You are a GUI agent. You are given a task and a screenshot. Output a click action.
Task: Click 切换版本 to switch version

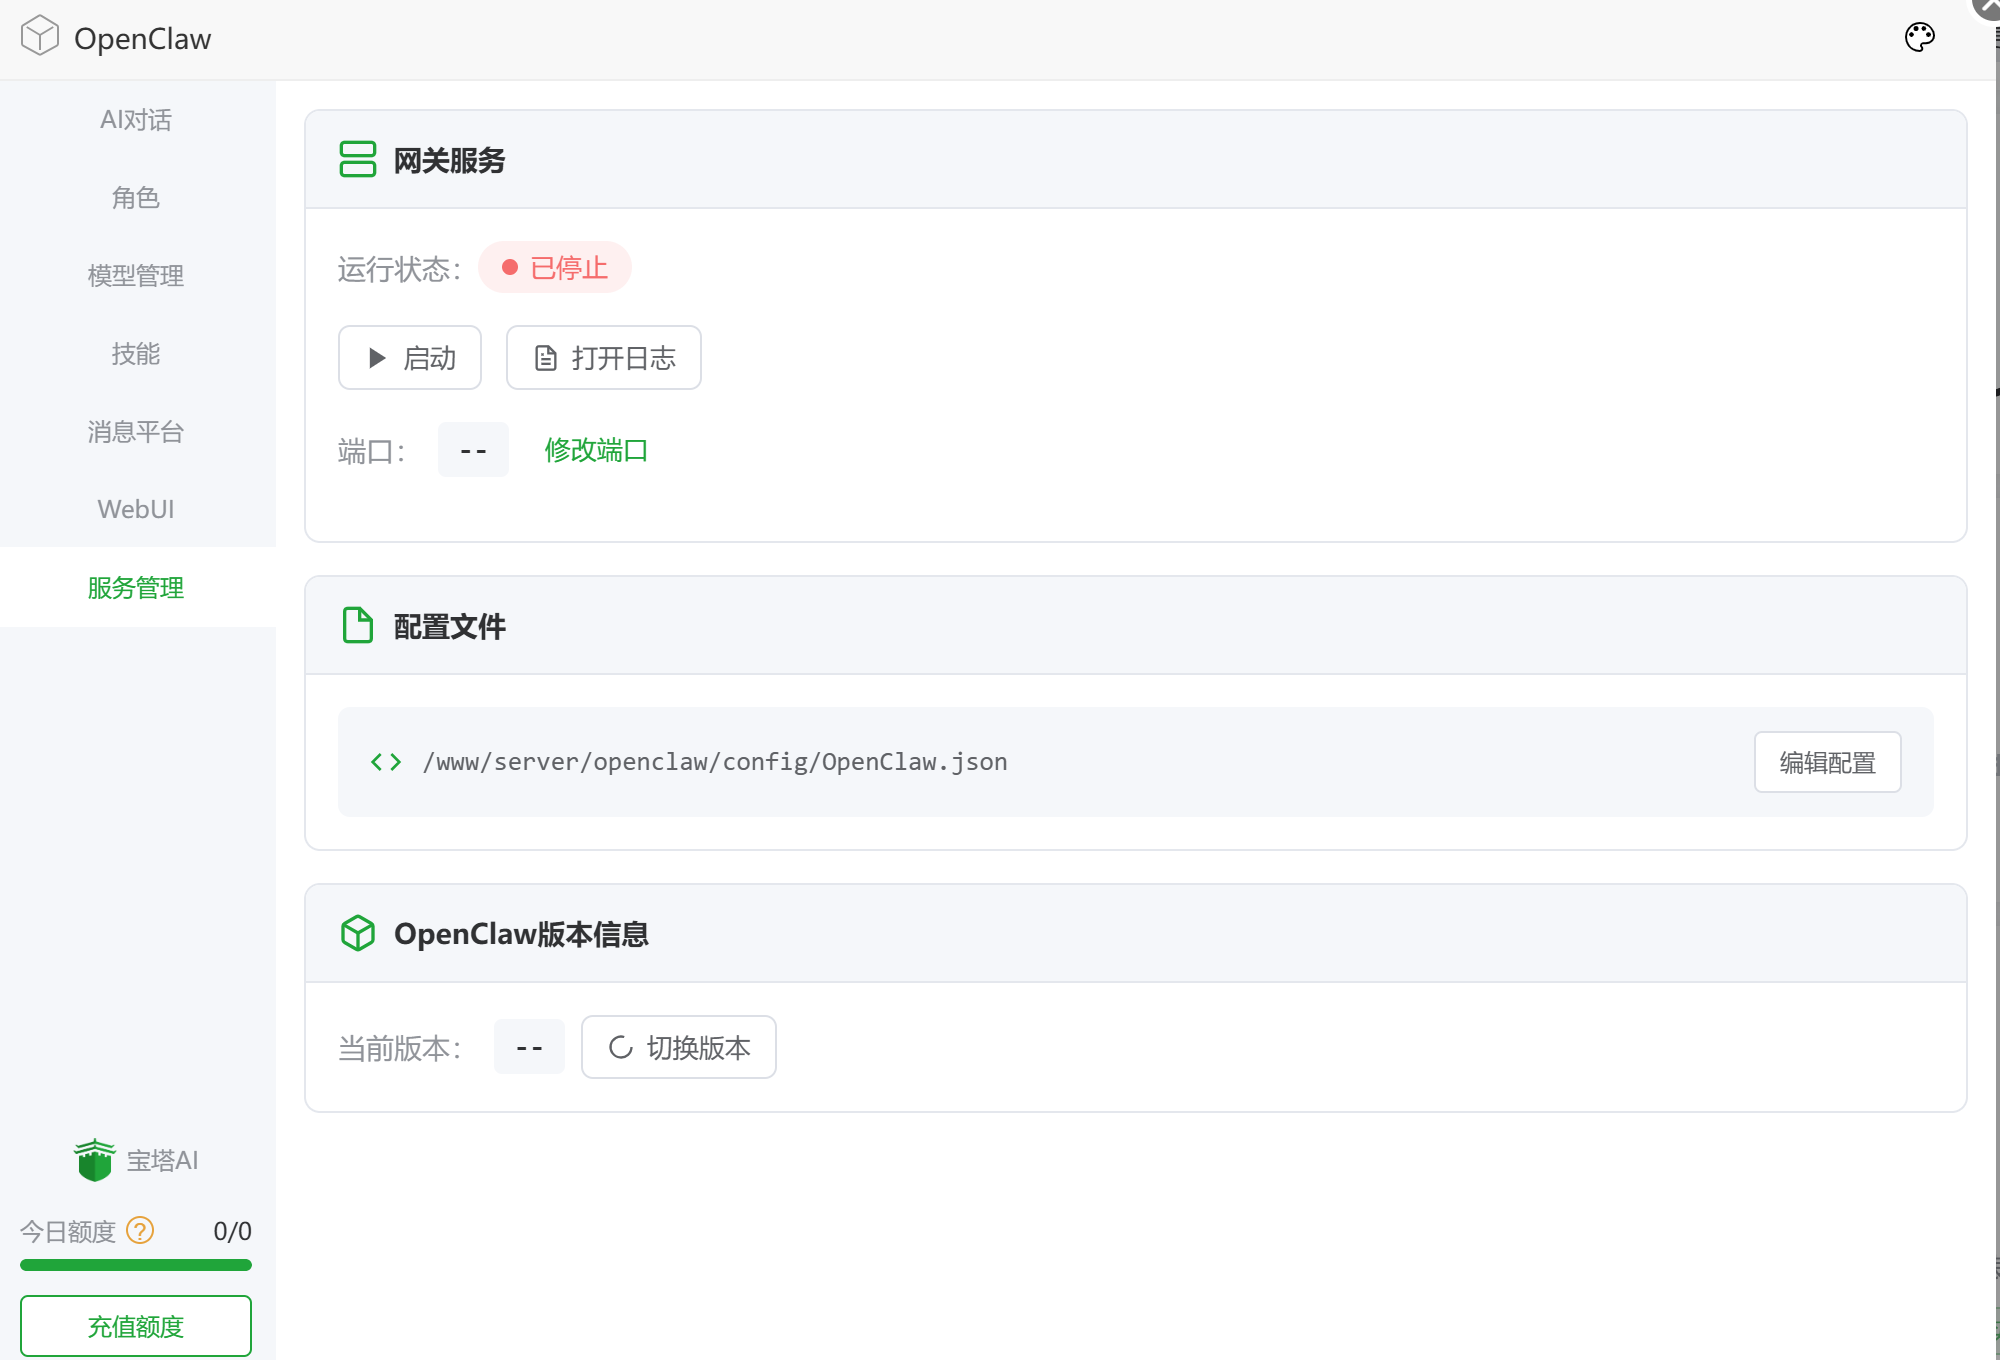point(678,1048)
